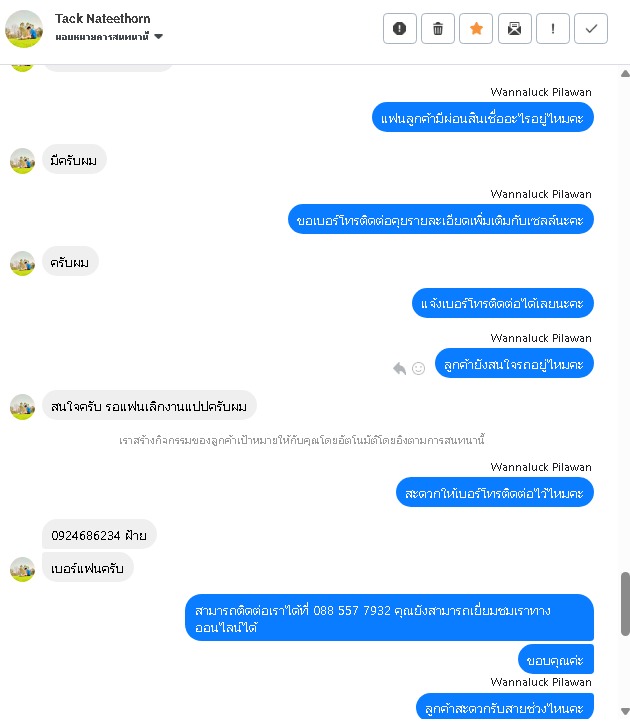Click avatar beside สนใจครับ message
Viewport: 630px width, 728px height.
click(23, 407)
